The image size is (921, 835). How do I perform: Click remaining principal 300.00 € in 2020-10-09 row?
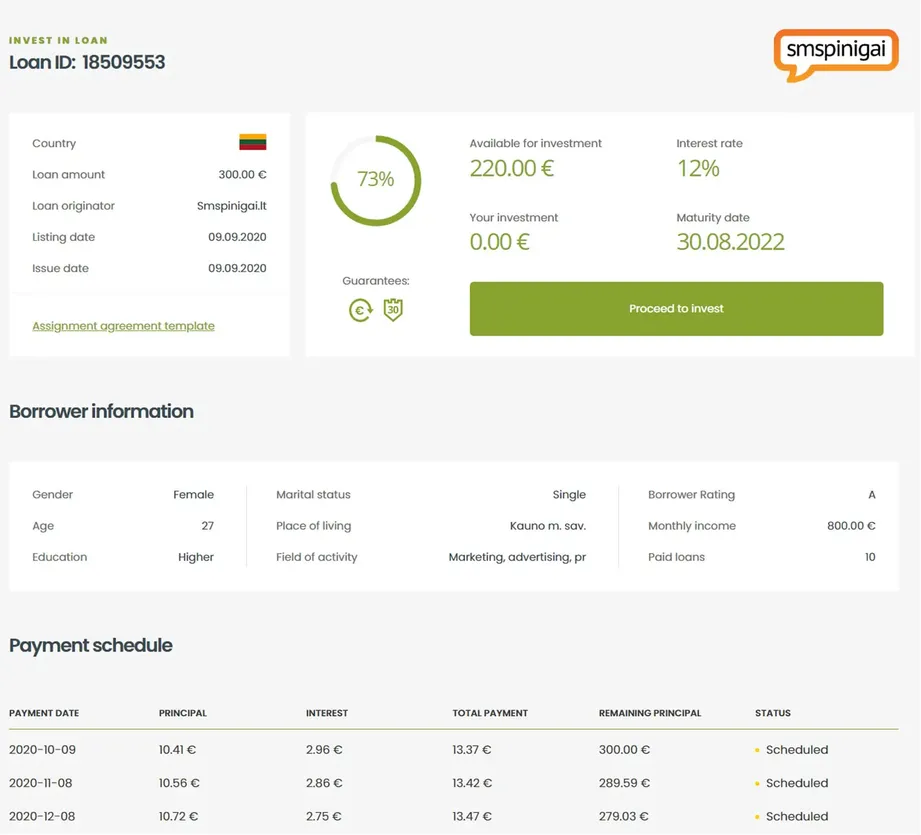tap(624, 750)
